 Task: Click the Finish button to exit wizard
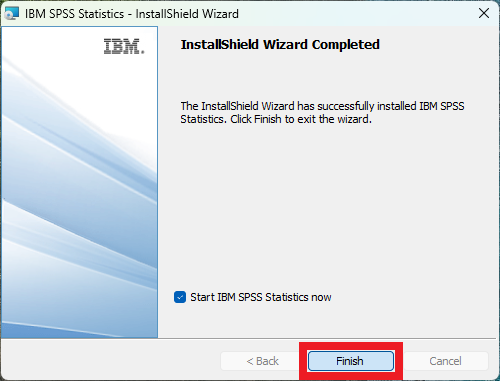(x=350, y=361)
